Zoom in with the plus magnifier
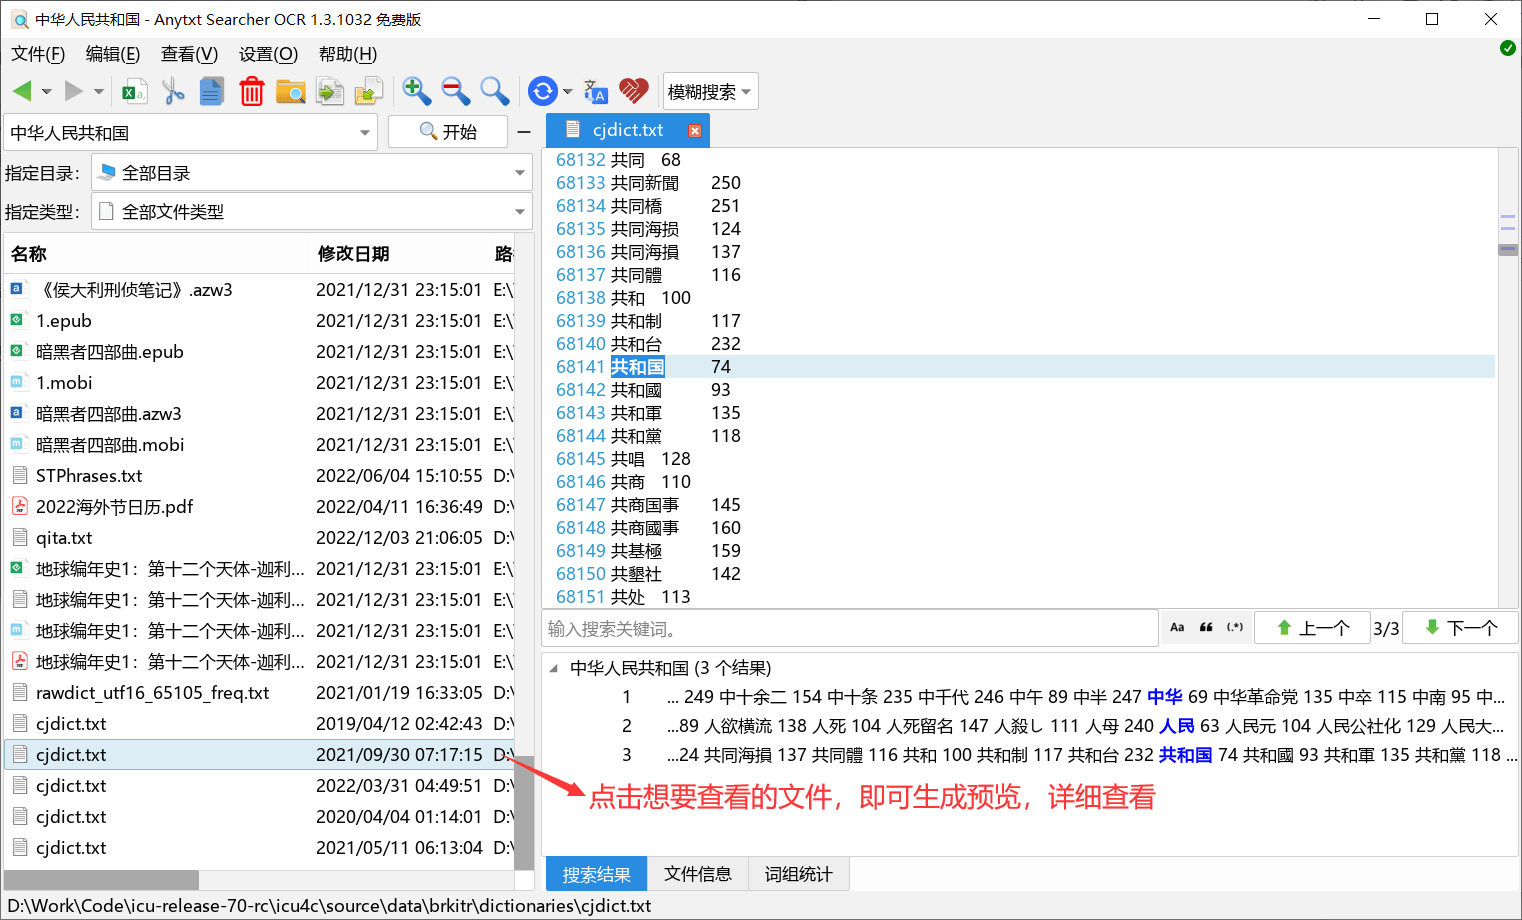Viewport: 1522px width, 920px height. [417, 91]
